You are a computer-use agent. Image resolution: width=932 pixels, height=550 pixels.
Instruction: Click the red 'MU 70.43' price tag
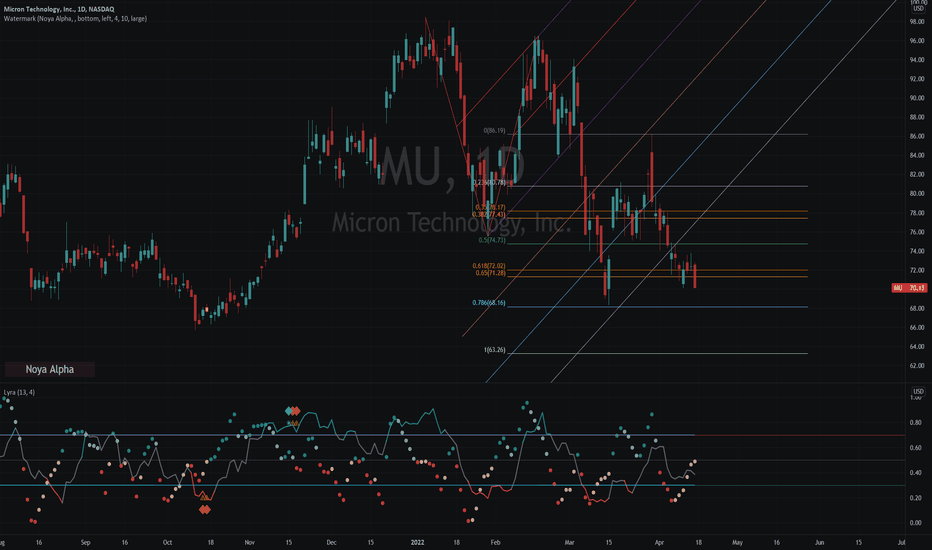pyautogui.click(x=909, y=288)
